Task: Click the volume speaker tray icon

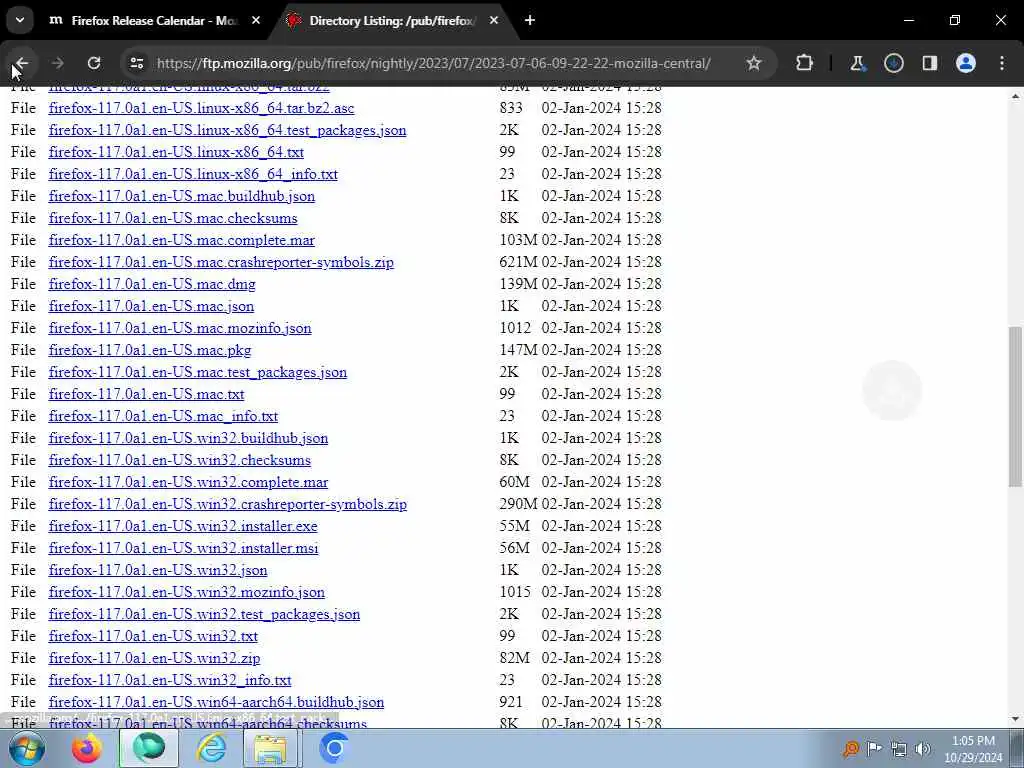Action: pyautogui.click(x=923, y=749)
